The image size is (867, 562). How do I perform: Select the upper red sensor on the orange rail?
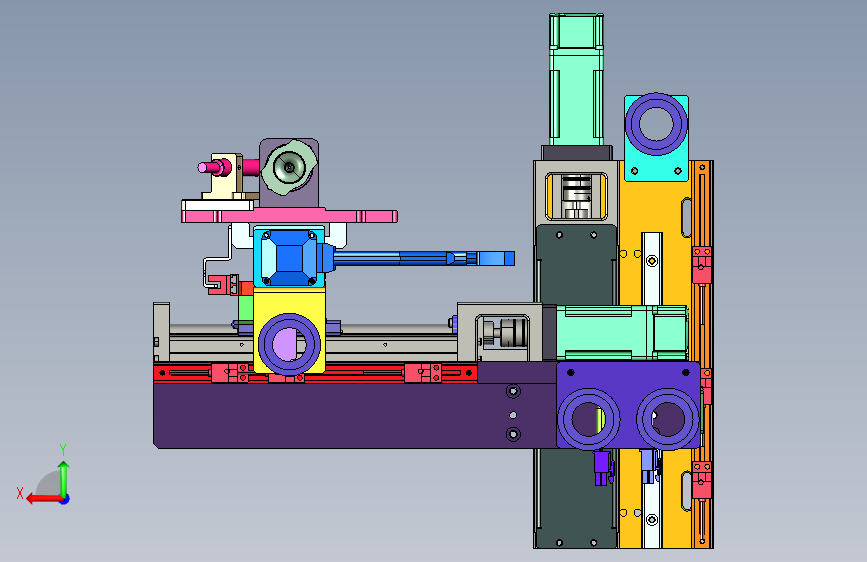702,265
